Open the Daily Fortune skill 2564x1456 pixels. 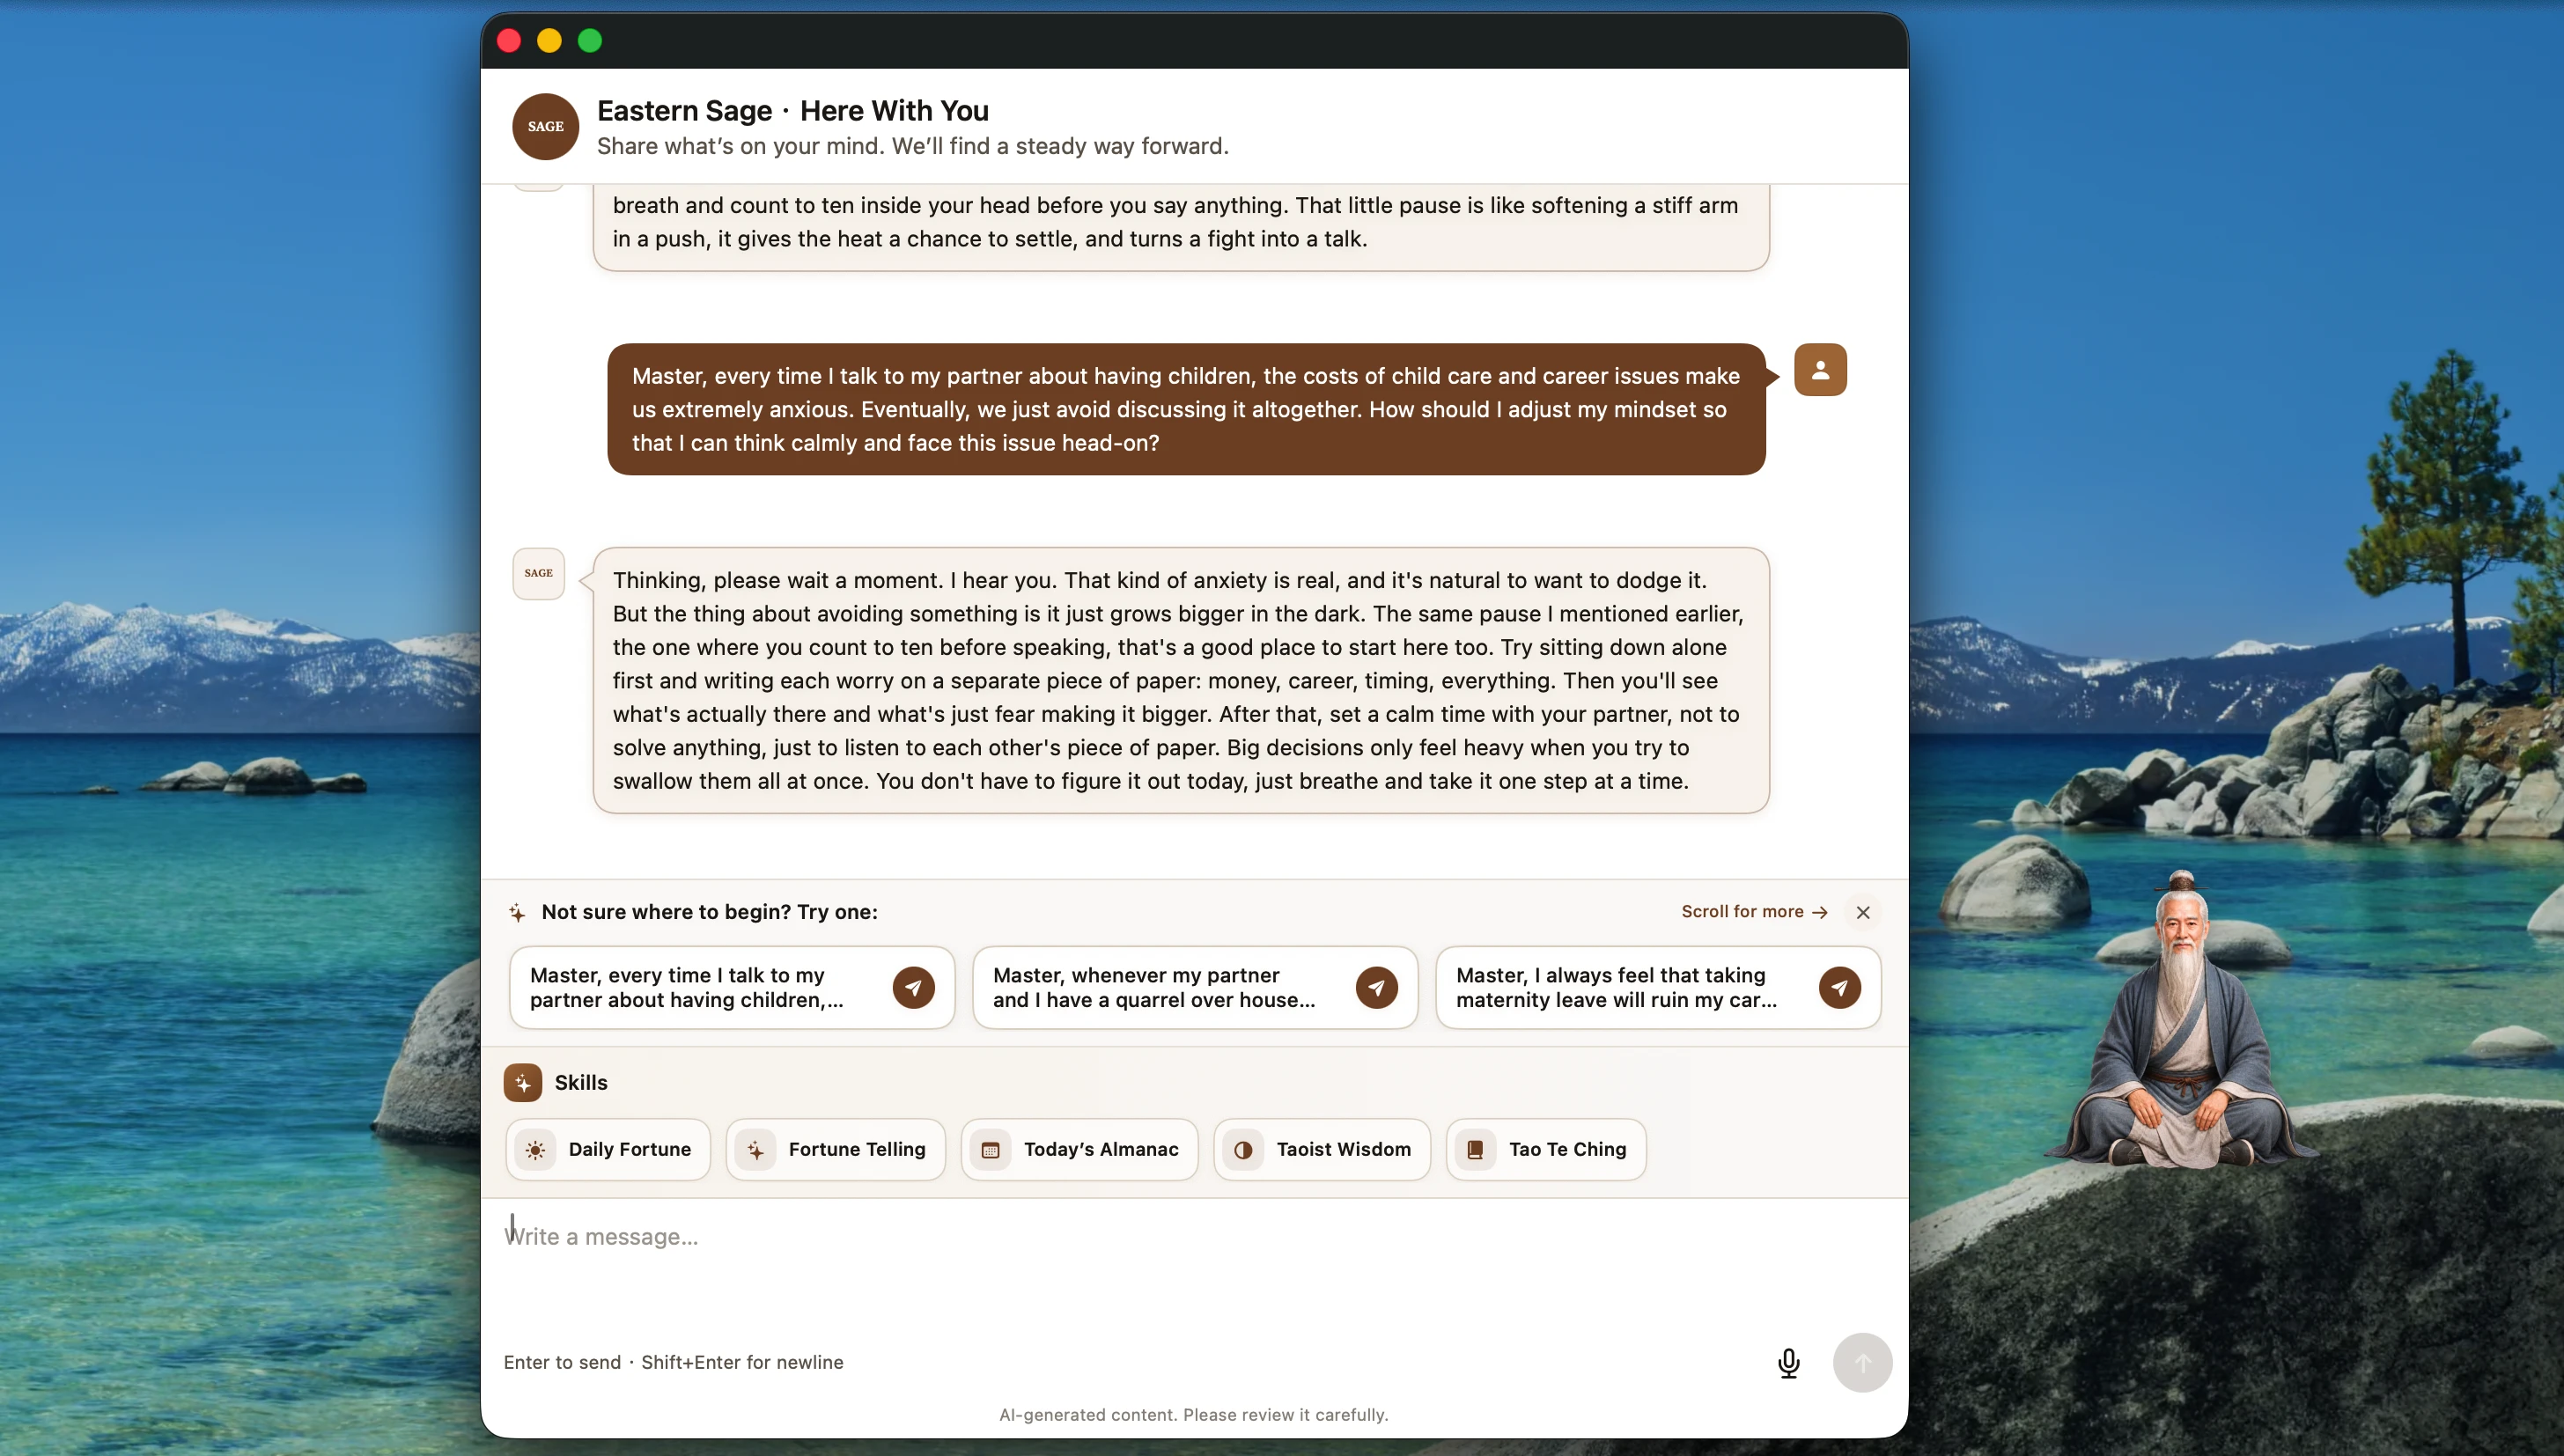click(608, 1149)
